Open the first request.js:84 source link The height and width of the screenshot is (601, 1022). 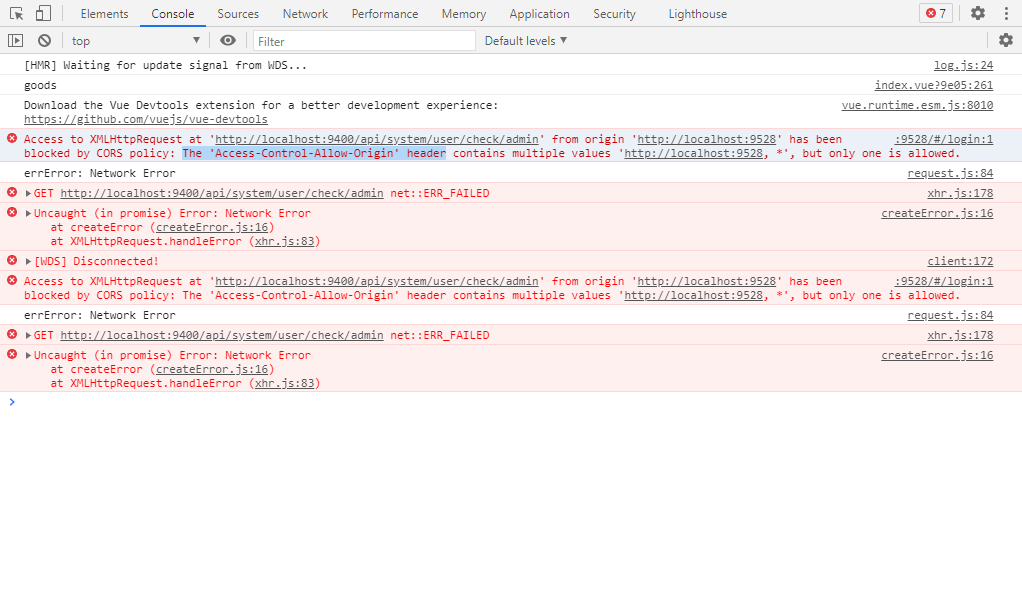(x=950, y=173)
